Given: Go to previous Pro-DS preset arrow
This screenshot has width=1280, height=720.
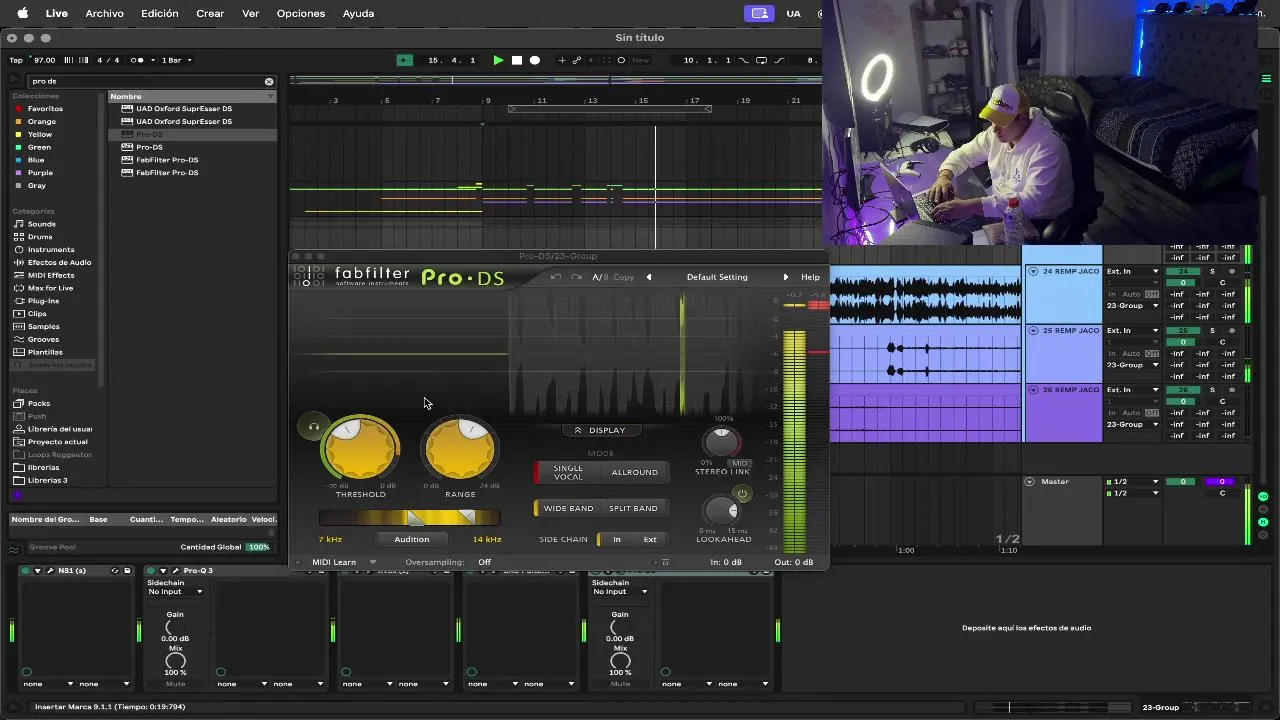Looking at the screenshot, I should coord(649,277).
